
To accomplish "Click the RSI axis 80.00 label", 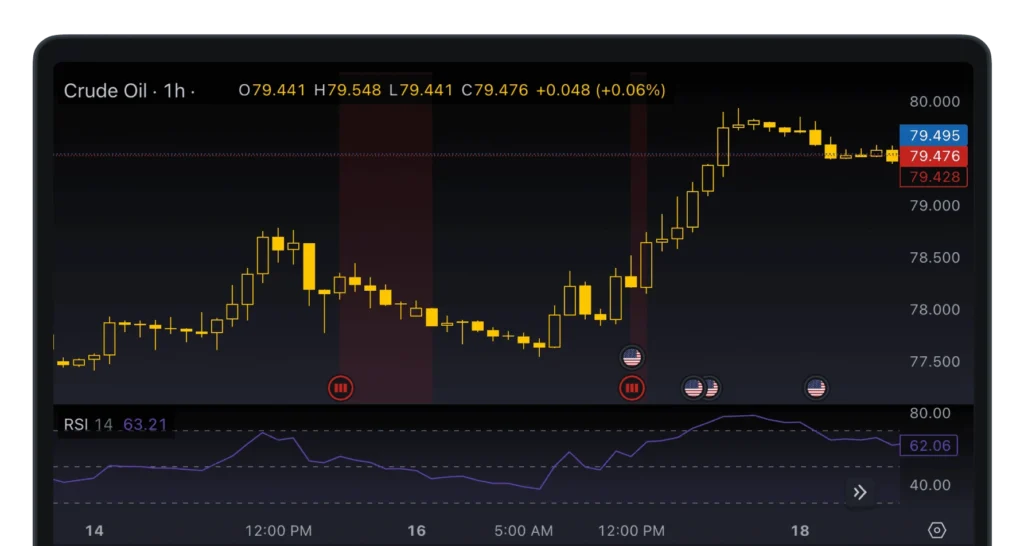I will pyautogui.click(x=930, y=413).
